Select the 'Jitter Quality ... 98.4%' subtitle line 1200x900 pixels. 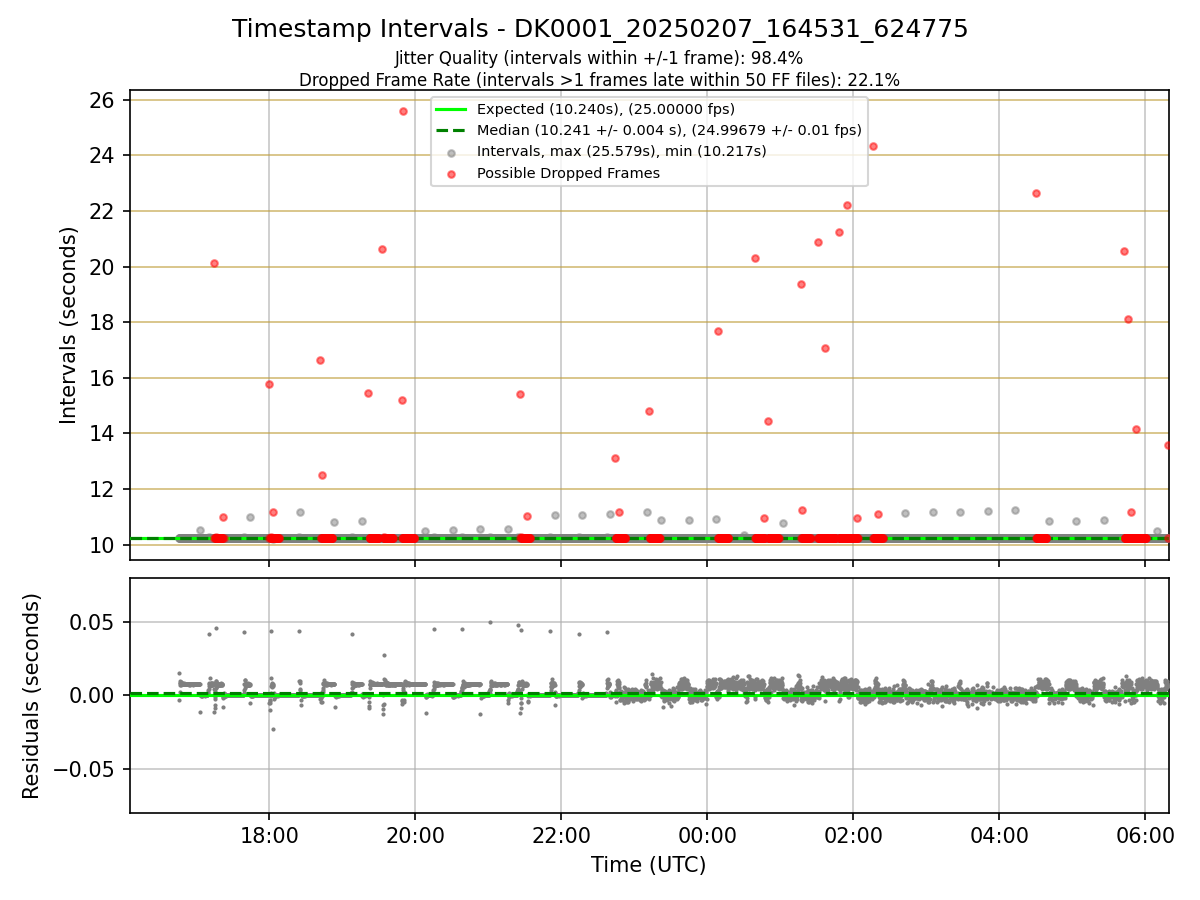pyautogui.click(x=599, y=59)
